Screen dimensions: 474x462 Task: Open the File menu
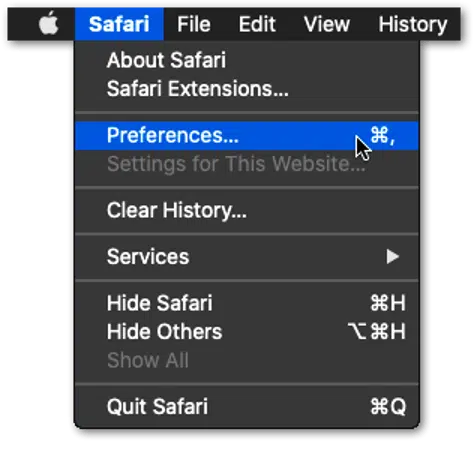click(194, 24)
